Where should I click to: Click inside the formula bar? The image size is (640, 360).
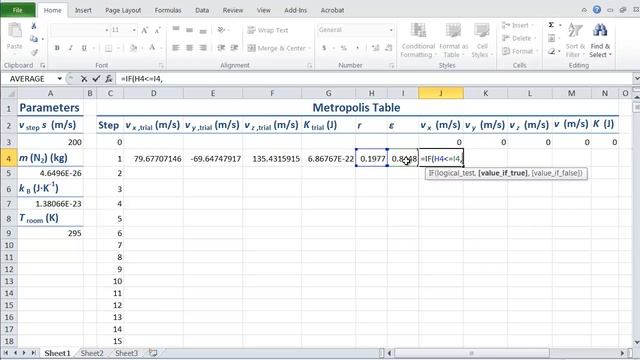(375, 79)
